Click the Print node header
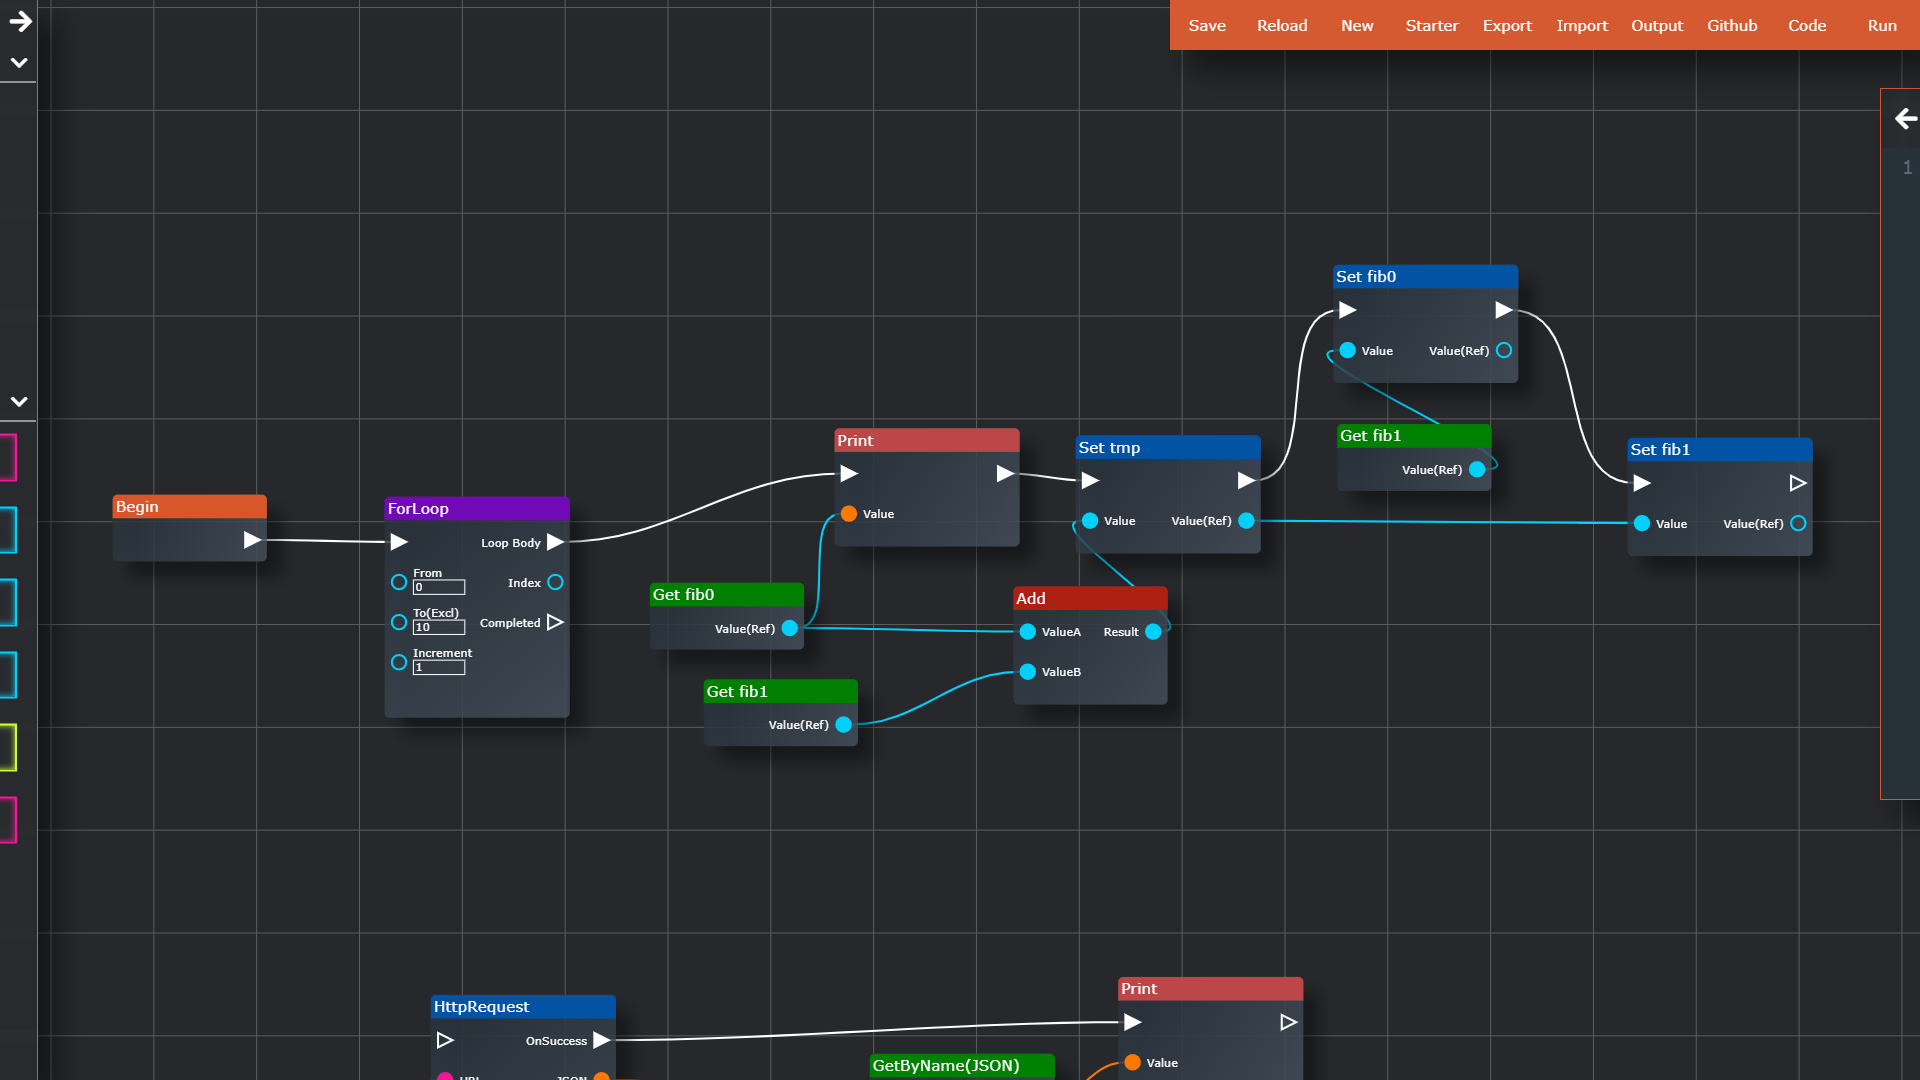 [x=923, y=440]
